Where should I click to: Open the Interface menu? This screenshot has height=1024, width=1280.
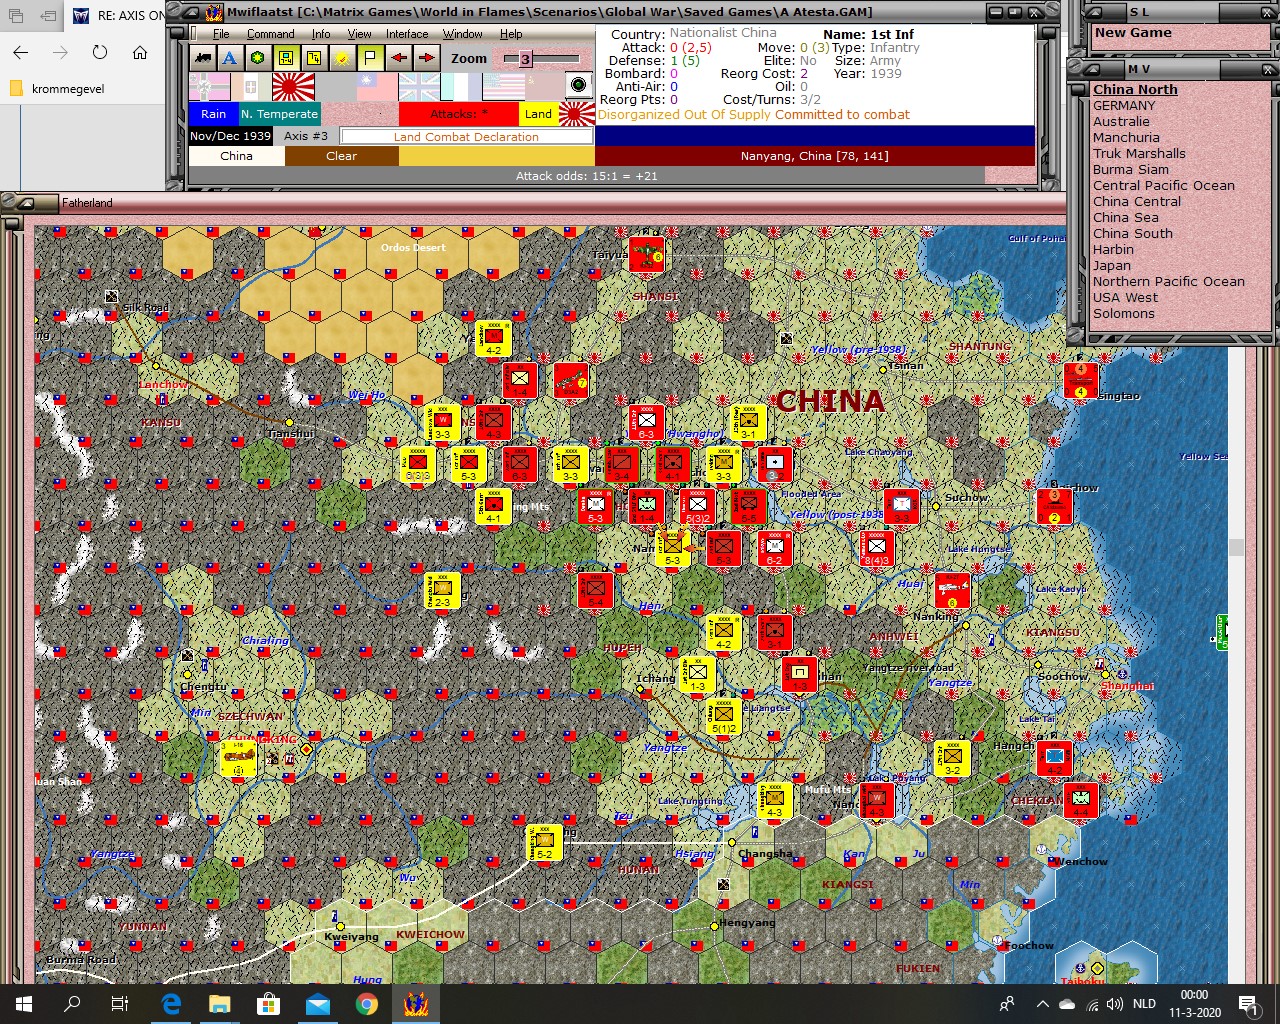(407, 34)
